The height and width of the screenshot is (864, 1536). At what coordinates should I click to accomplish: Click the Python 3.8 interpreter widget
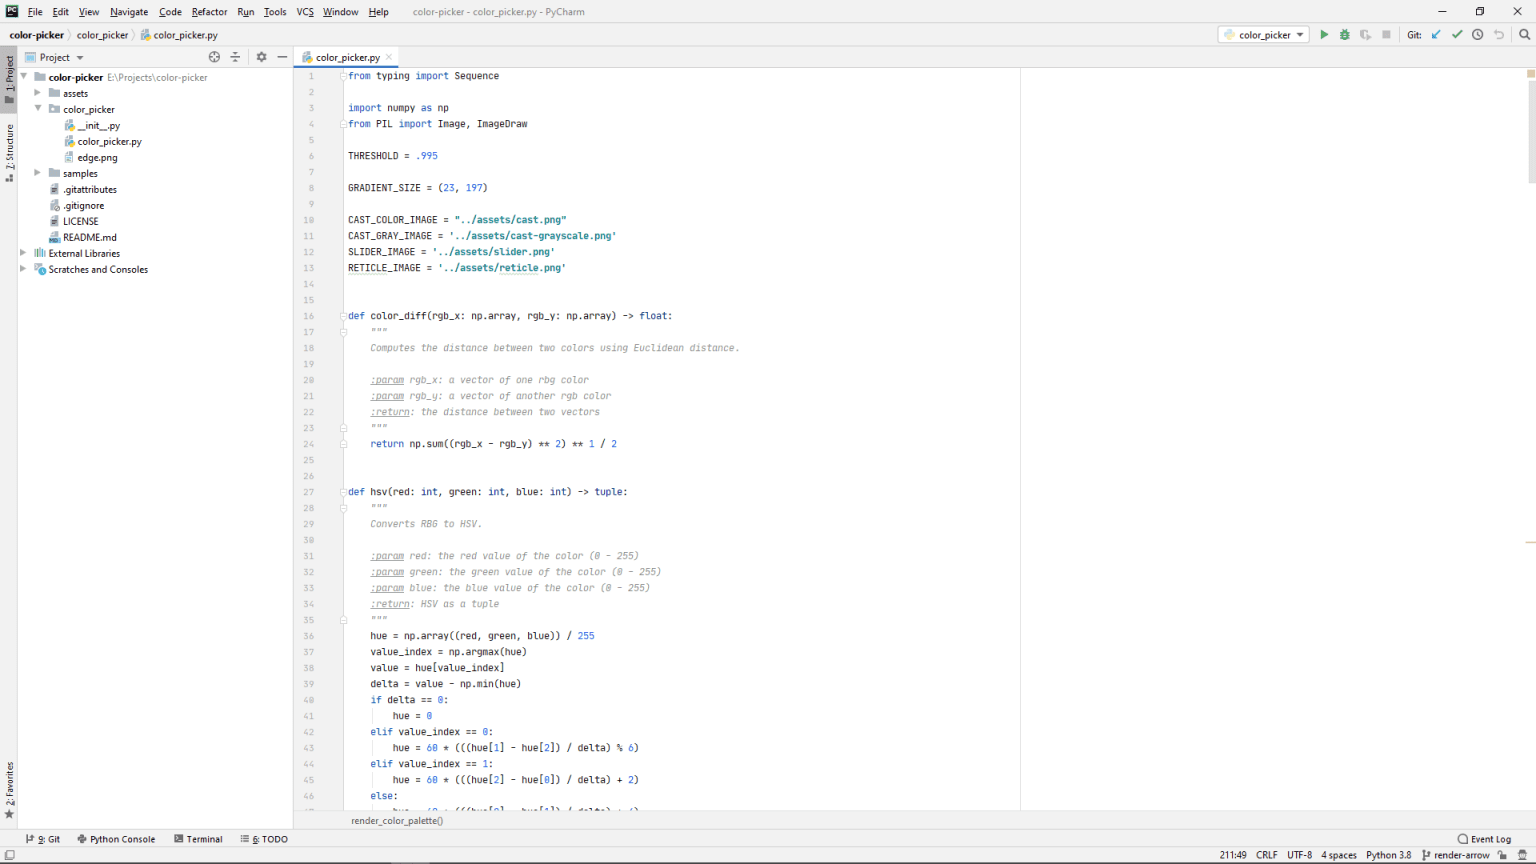(x=1388, y=855)
